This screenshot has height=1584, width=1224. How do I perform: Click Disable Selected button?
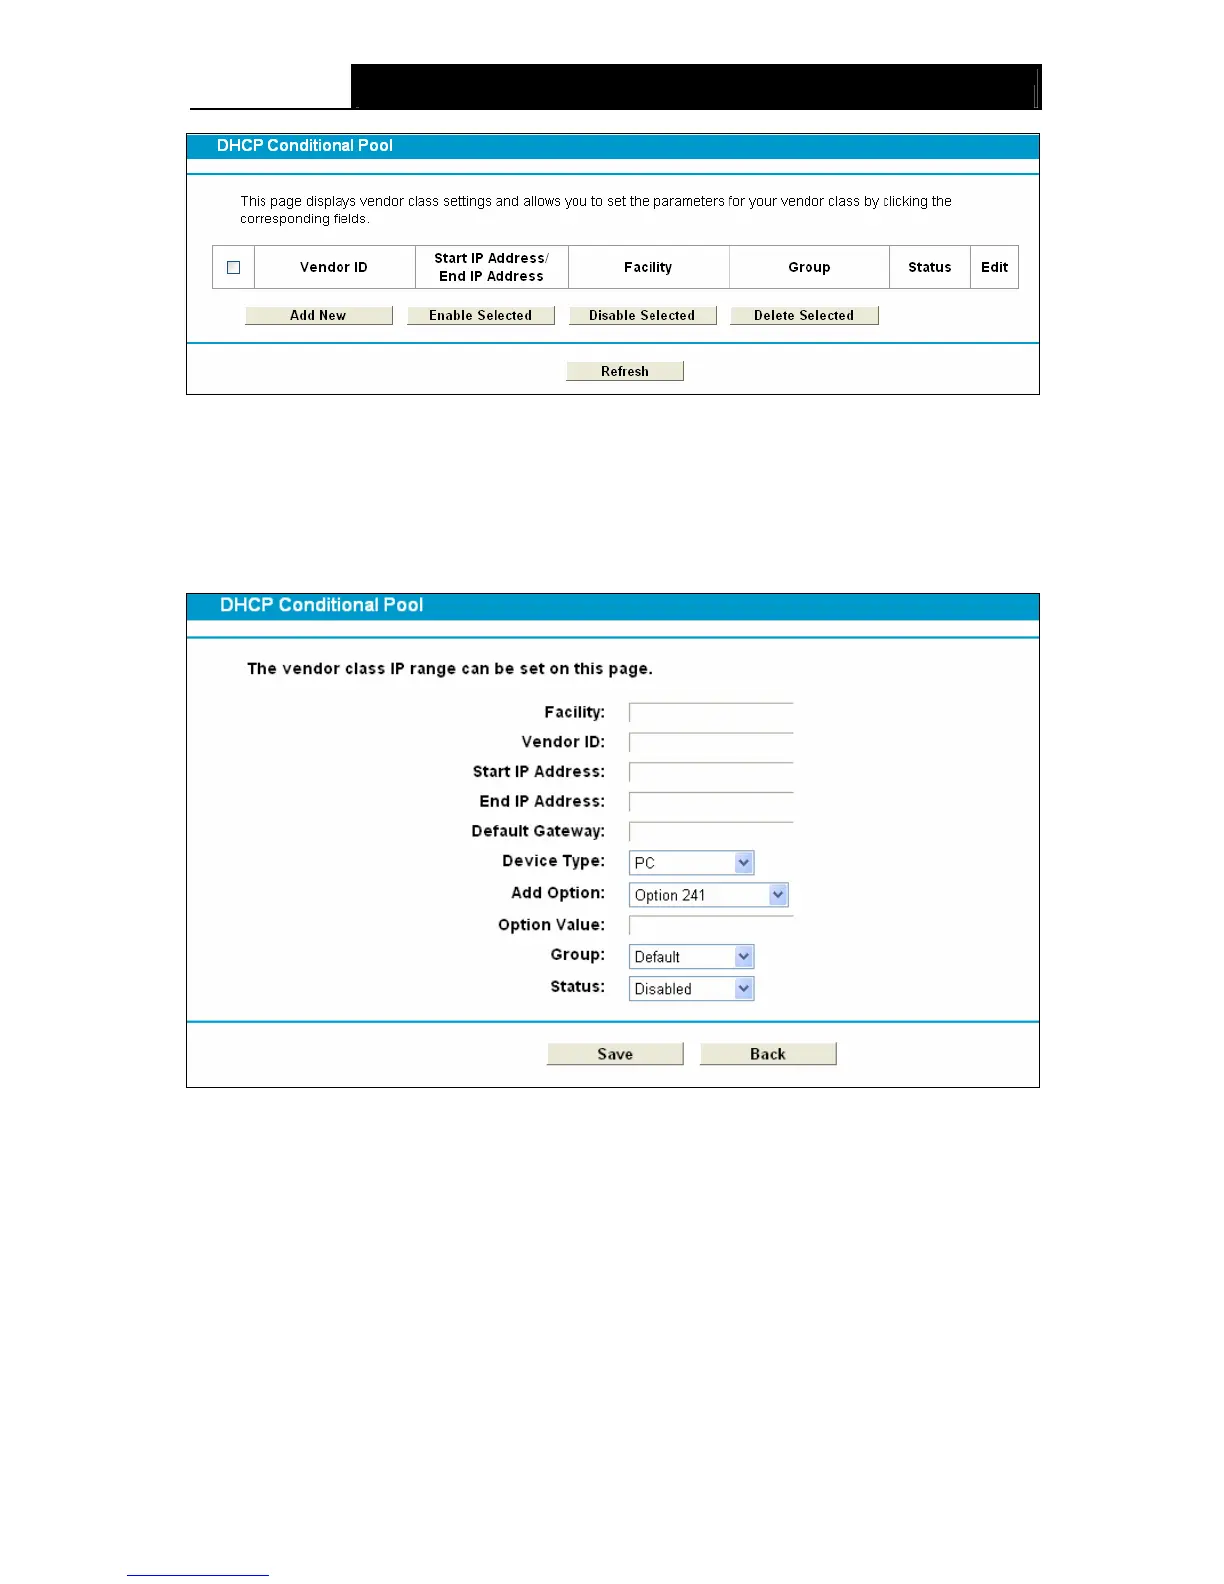[643, 315]
